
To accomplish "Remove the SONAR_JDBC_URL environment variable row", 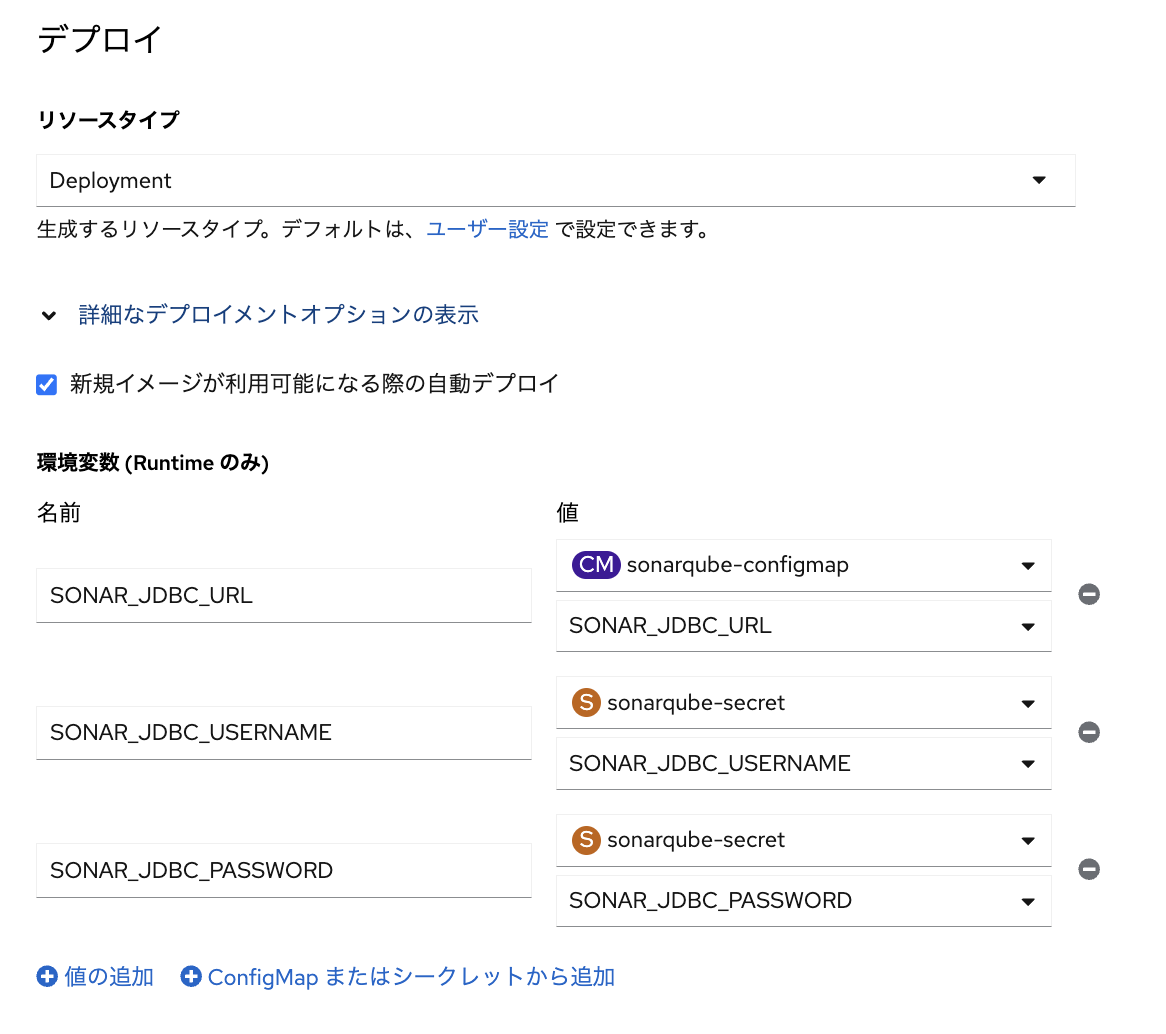I will pyautogui.click(x=1089, y=594).
